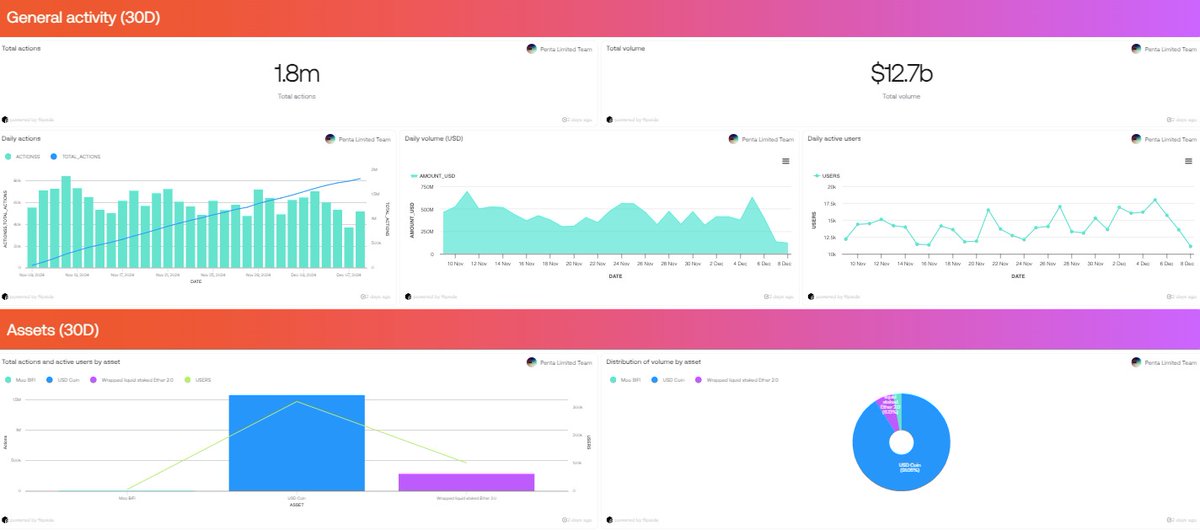This screenshot has width=1200, height=530.
Task: Click the Daily active users card title
Action: pos(834,138)
